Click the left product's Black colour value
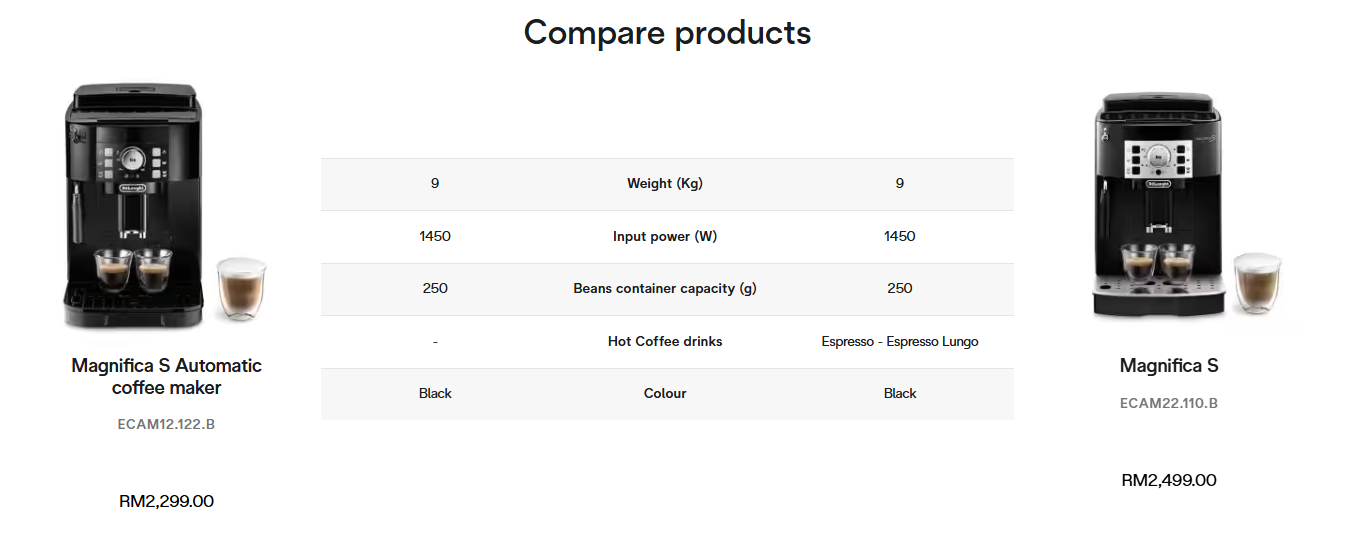 pos(435,394)
